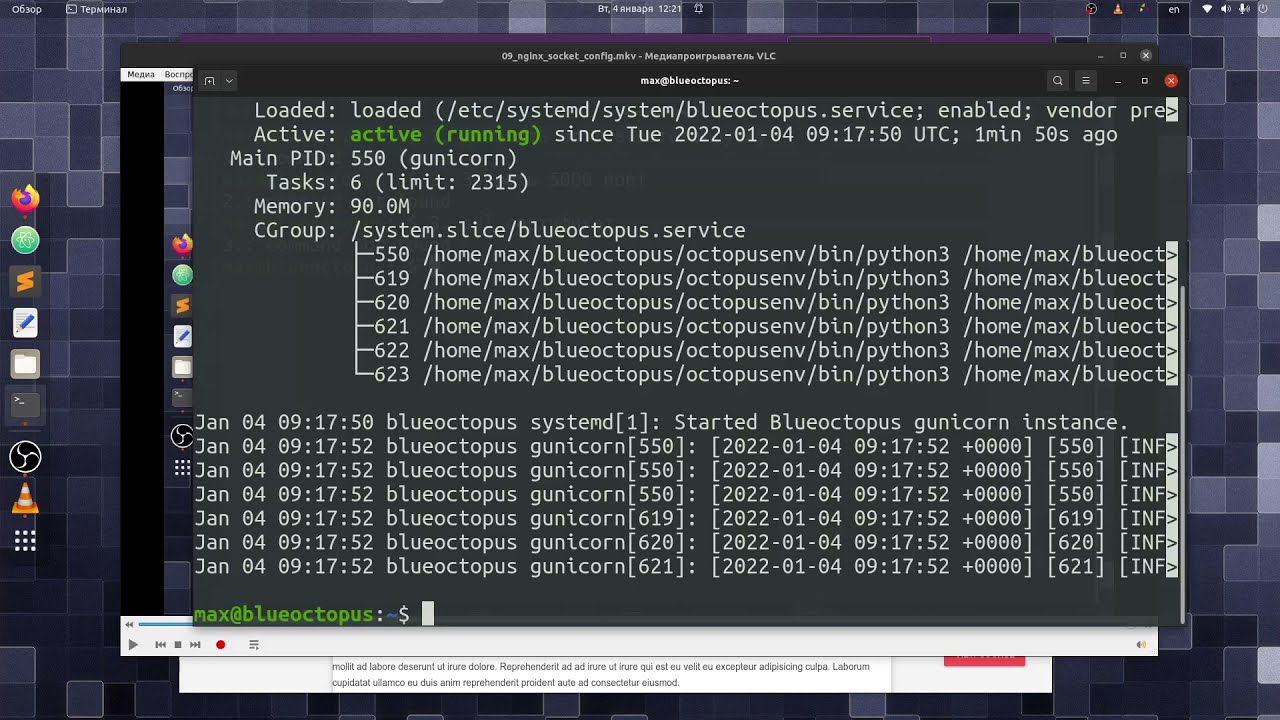
Task: Click the 'Main PID: 550 (gunicorn)' line
Action: coord(373,158)
